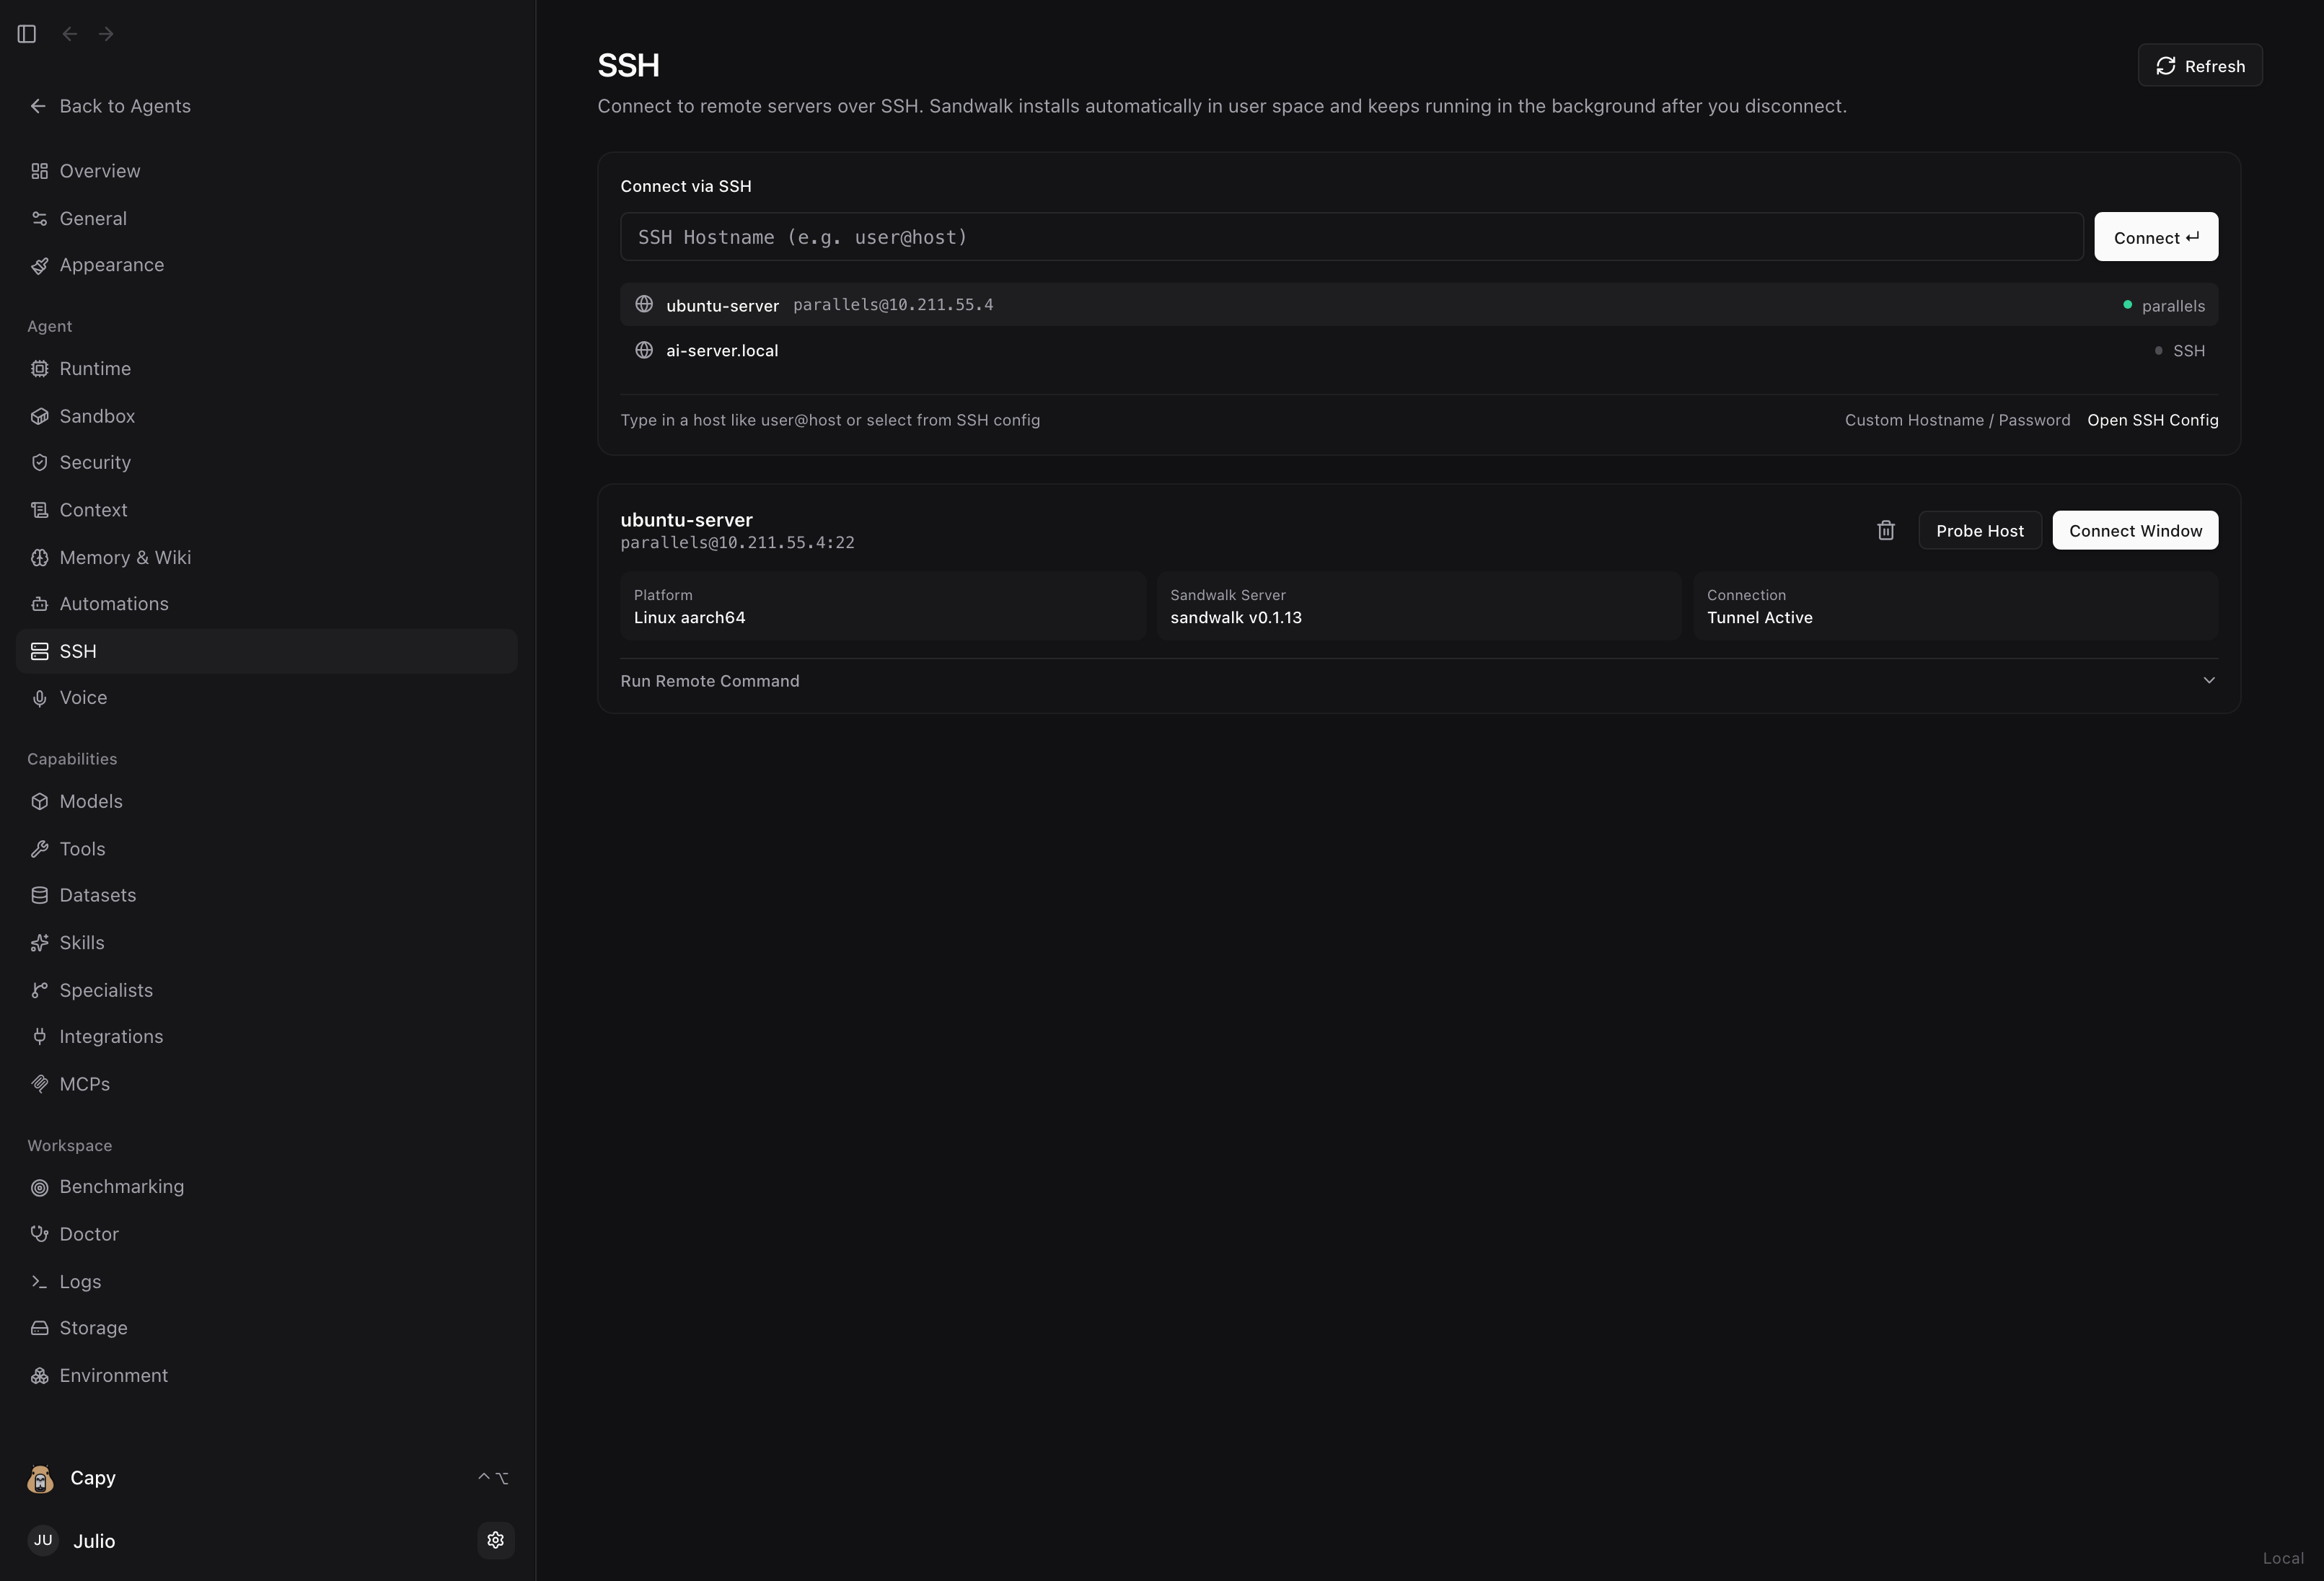This screenshot has height=1581, width=2324.
Task: Open the Logs section
Action: [x=266, y=1282]
